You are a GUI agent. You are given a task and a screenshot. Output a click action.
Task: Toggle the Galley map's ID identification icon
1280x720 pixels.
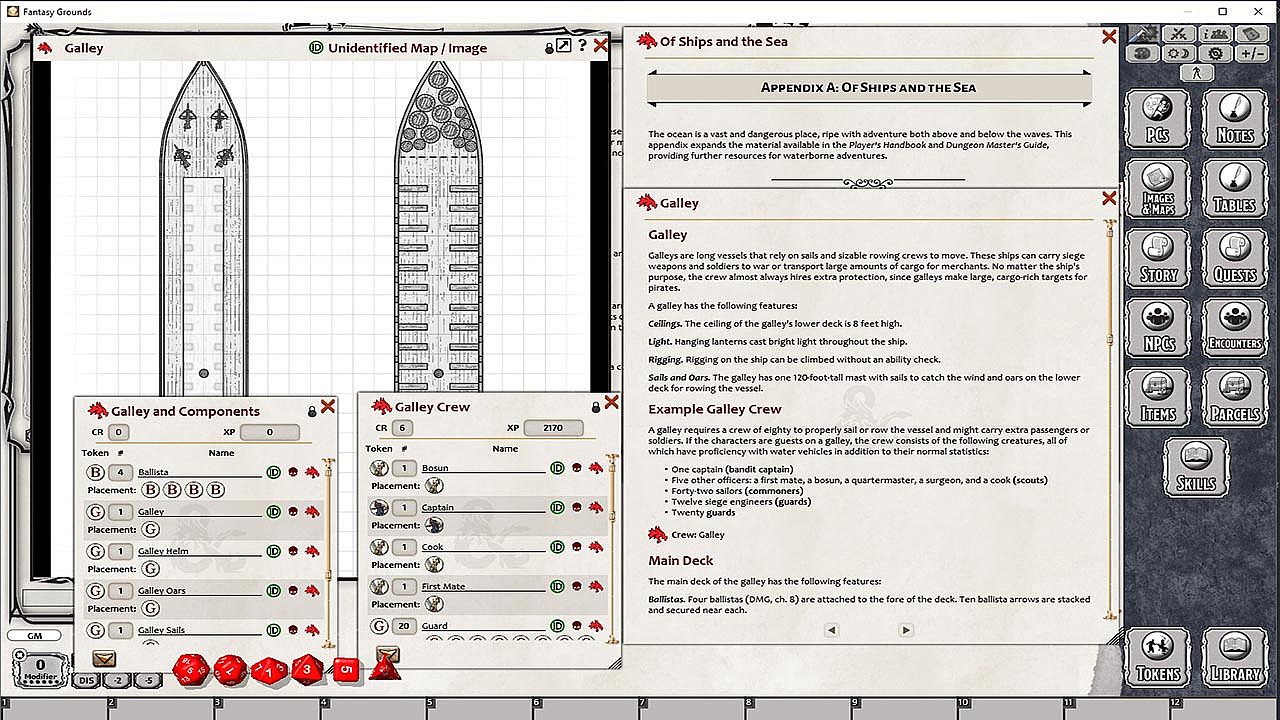pyautogui.click(x=316, y=48)
